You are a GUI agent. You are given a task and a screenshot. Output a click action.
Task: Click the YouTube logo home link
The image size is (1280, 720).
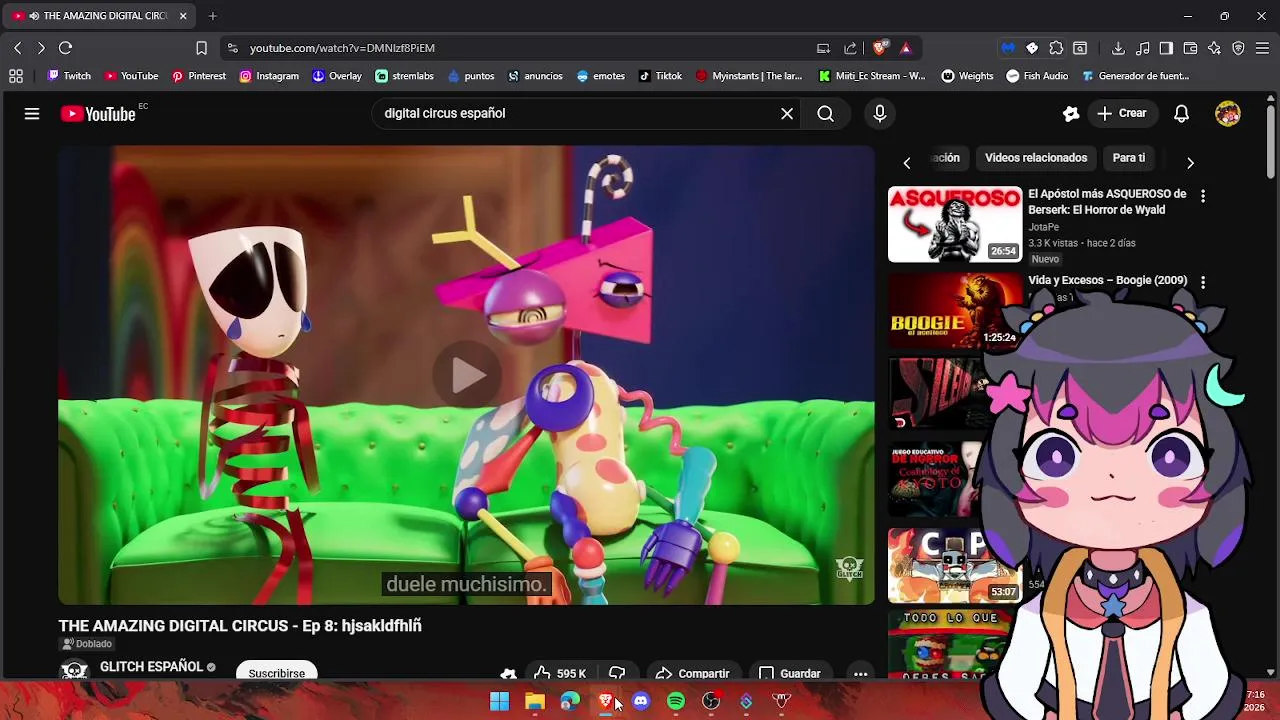98,114
